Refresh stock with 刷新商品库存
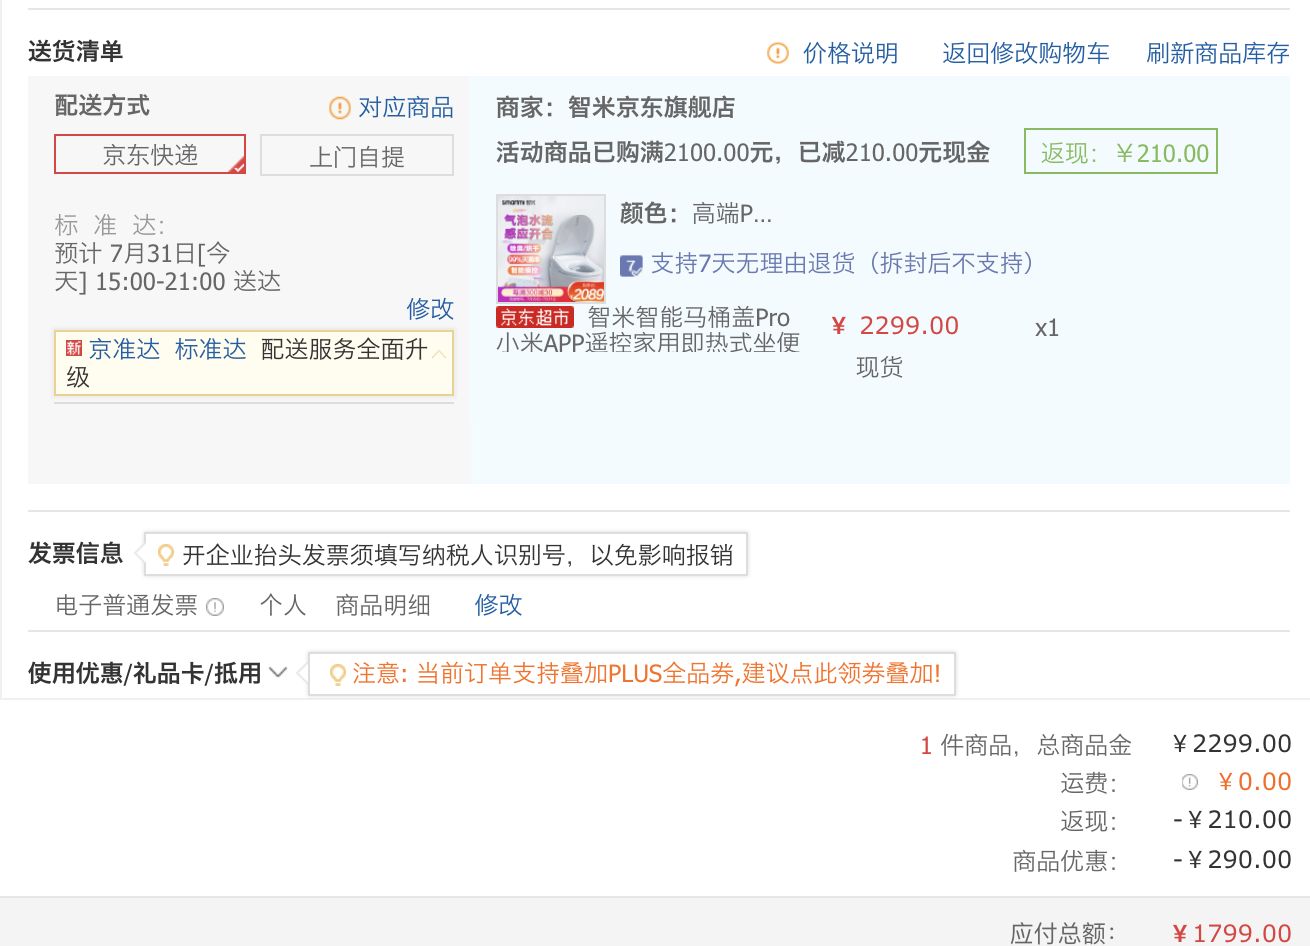This screenshot has width=1310, height=946. pos(1217,53)
